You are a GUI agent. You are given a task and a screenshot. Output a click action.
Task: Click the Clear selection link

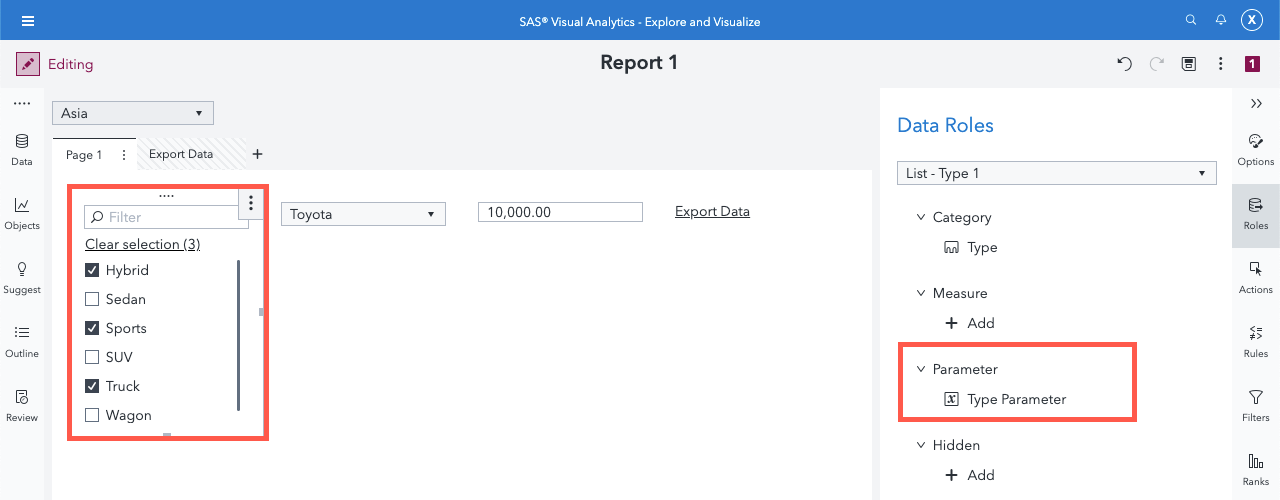142,244
